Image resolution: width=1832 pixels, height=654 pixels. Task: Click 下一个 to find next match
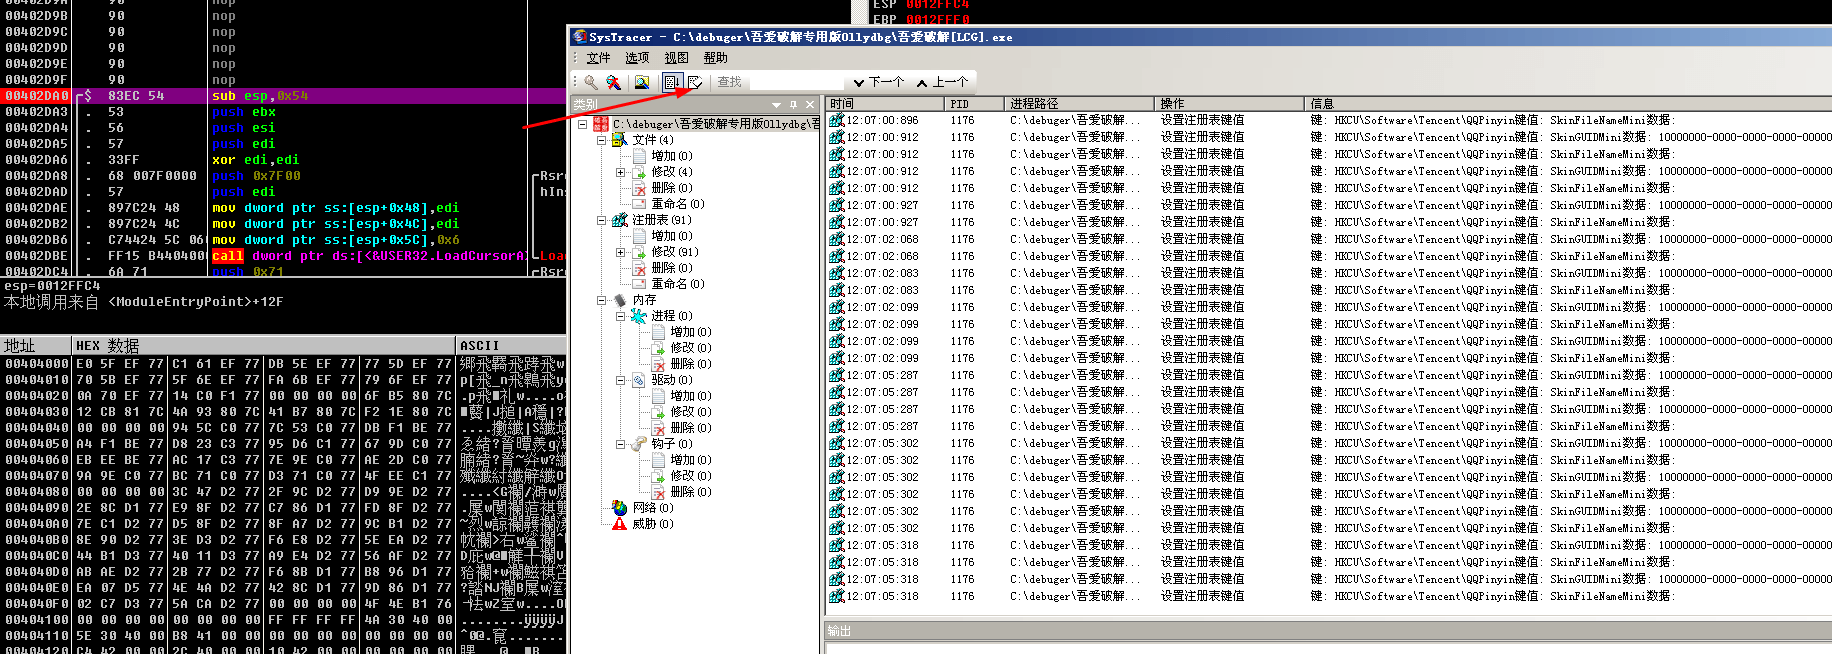coord(879,82)
